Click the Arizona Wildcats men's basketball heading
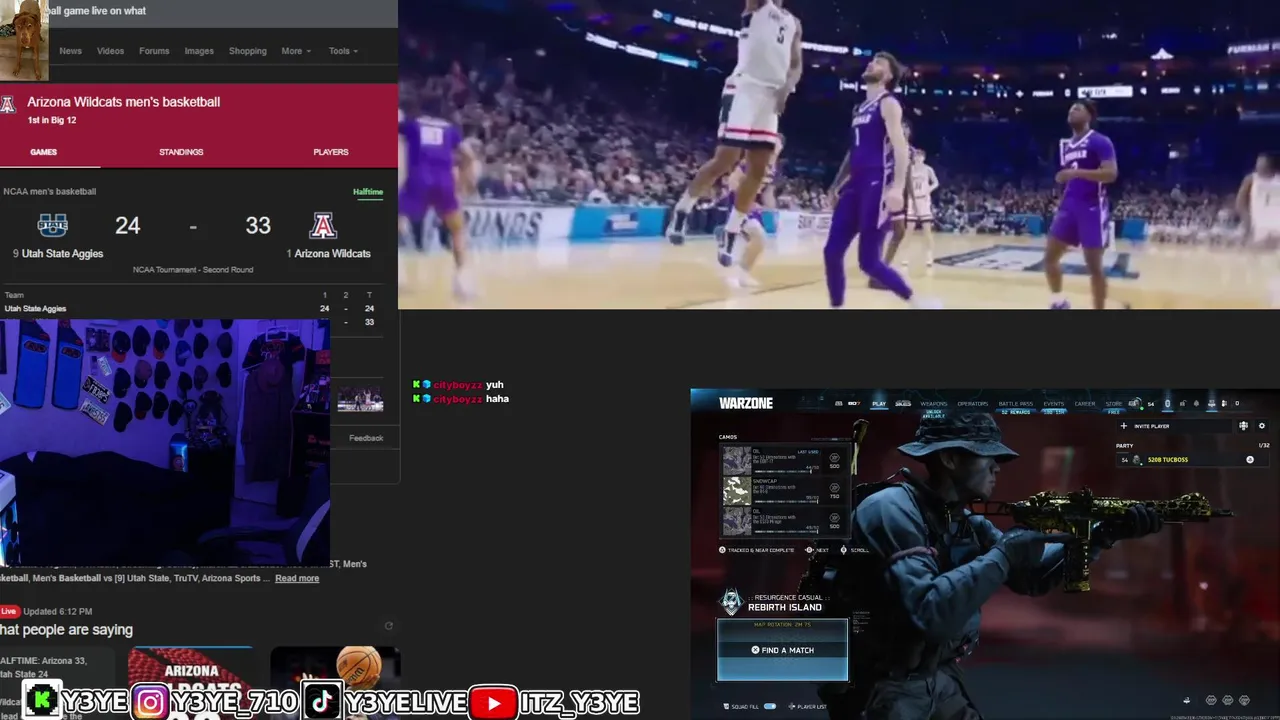 [123, 102]
